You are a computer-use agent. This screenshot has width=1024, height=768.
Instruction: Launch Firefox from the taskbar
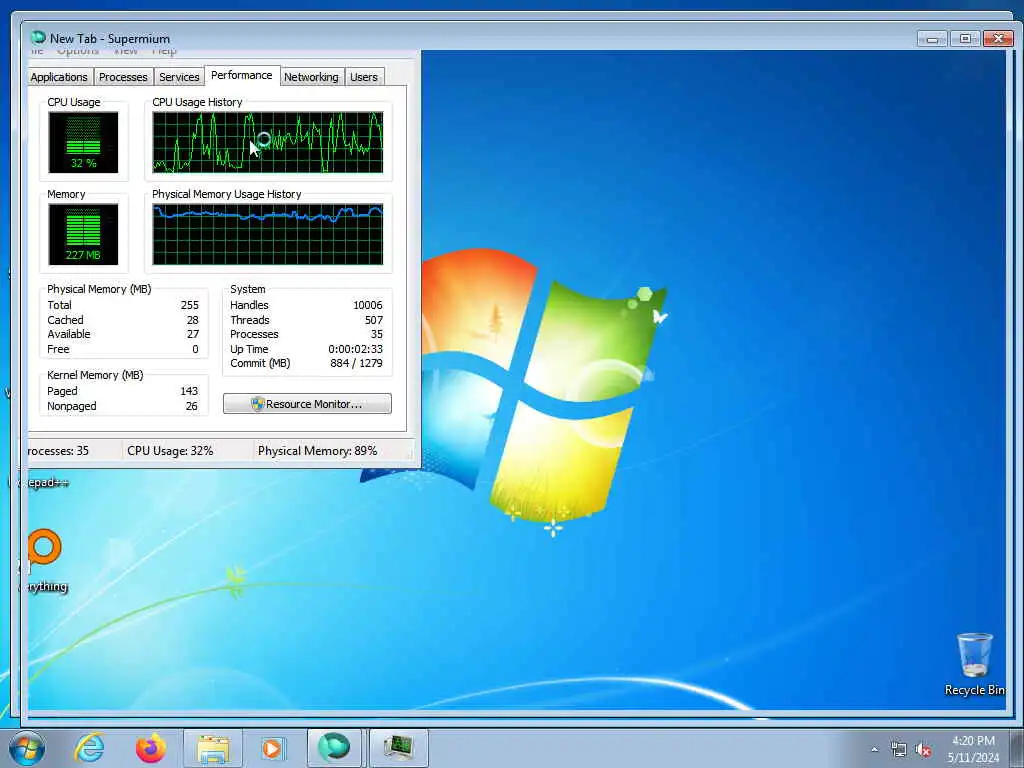(x=150, y=748)
